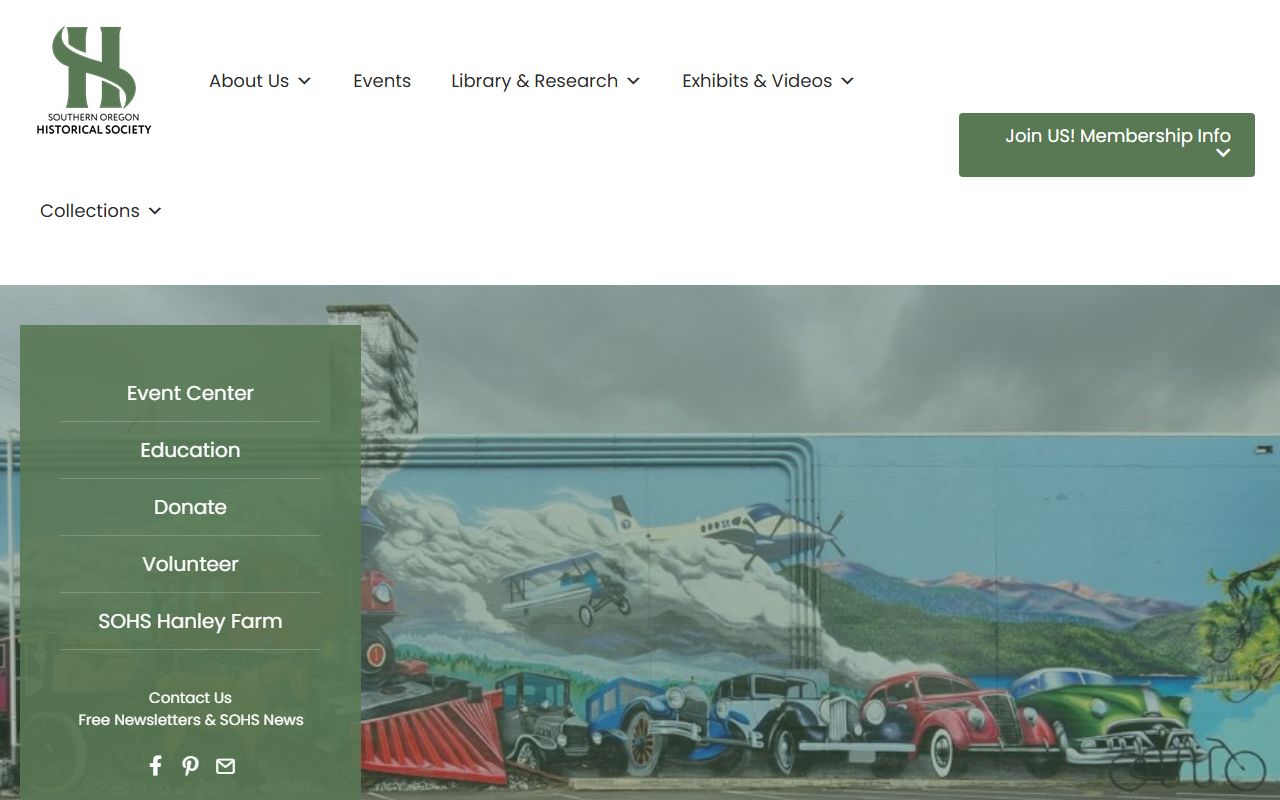Expand the Membership Info dropdown chevron
Viewport: 1280px width, 800px height.
click(1223, 153)
